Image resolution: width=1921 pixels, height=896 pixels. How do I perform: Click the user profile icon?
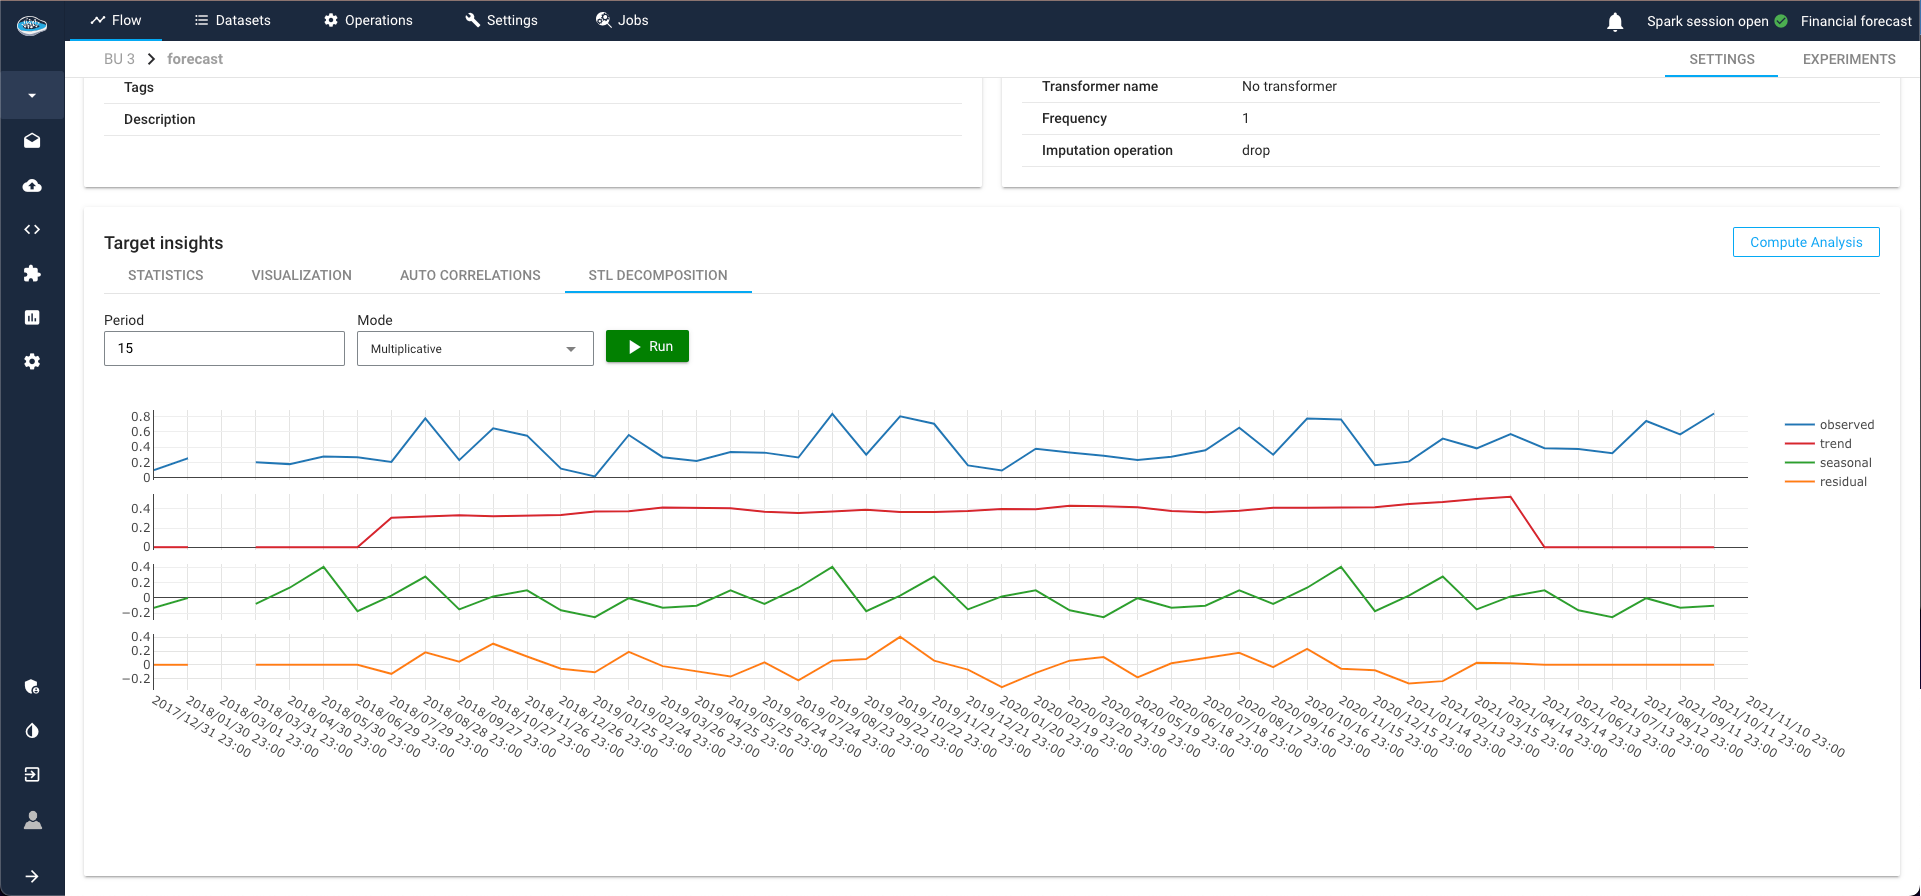32,820
